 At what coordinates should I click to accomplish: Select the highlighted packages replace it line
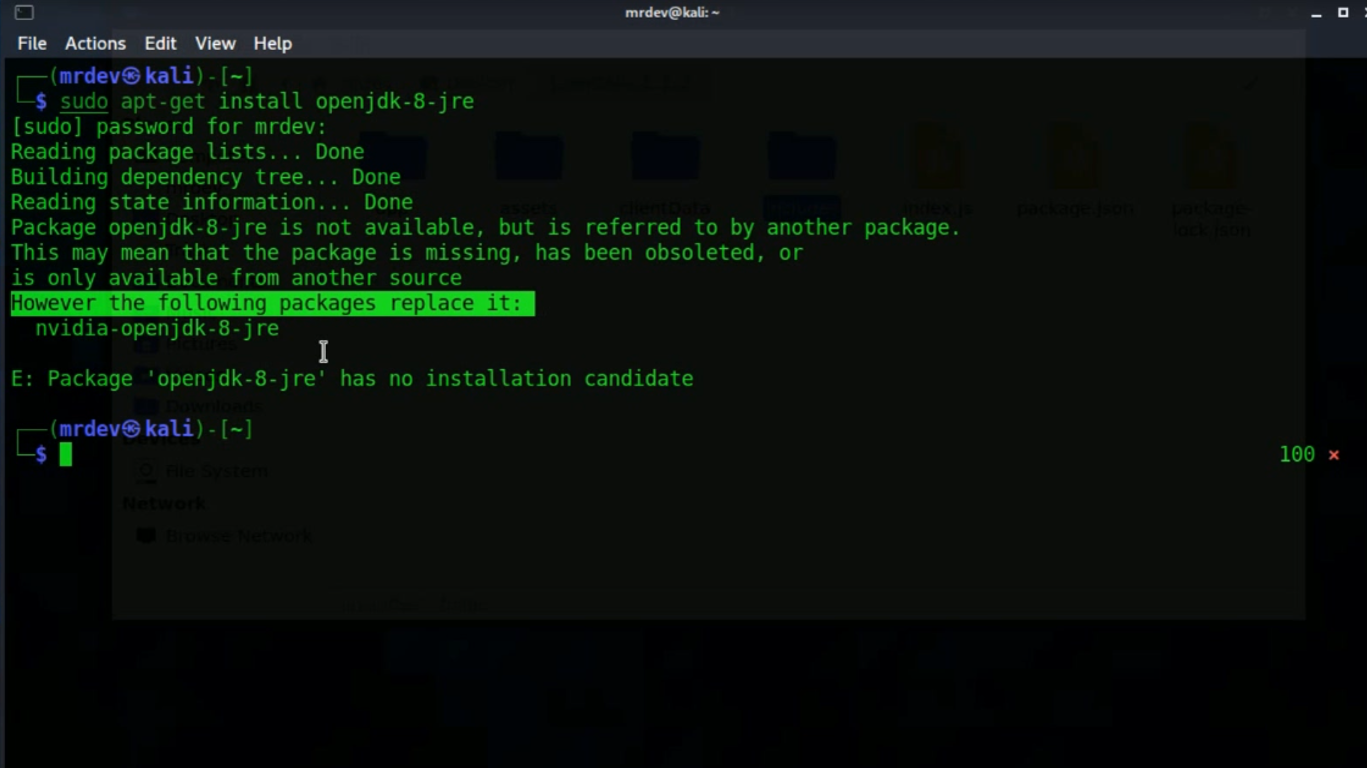coord(270,302)
